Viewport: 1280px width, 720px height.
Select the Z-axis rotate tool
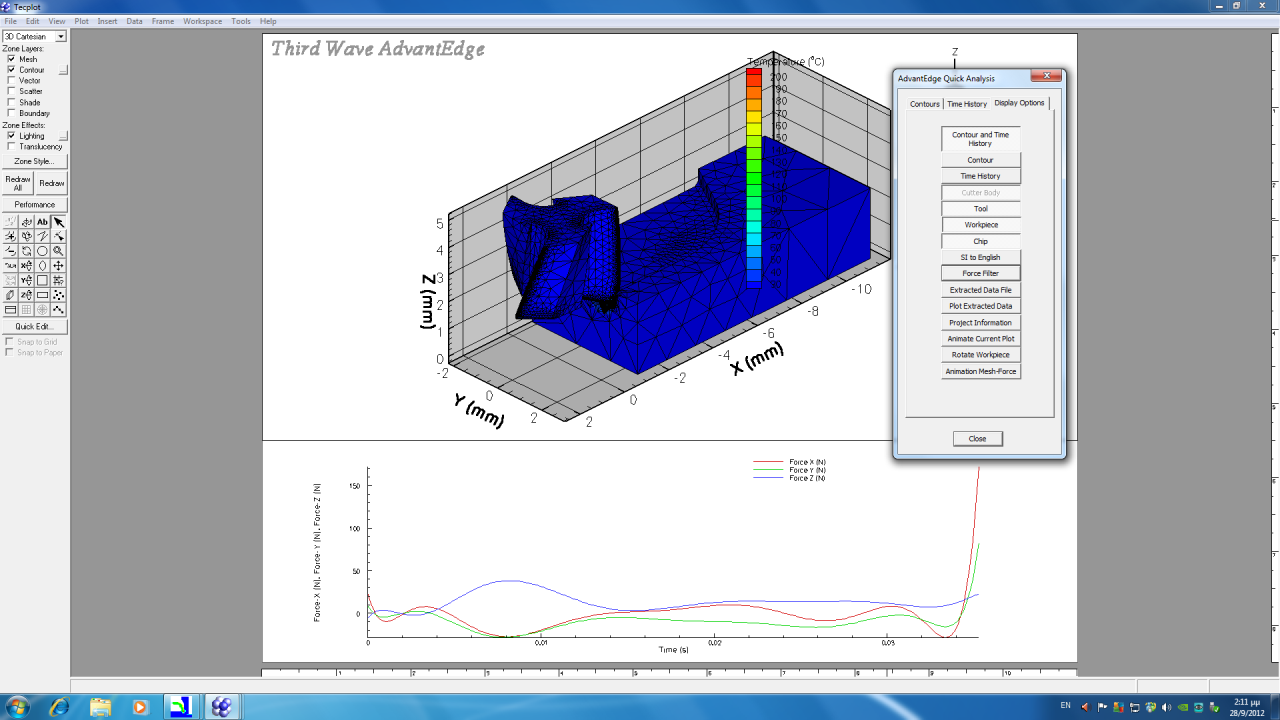[x=26, y=295]
